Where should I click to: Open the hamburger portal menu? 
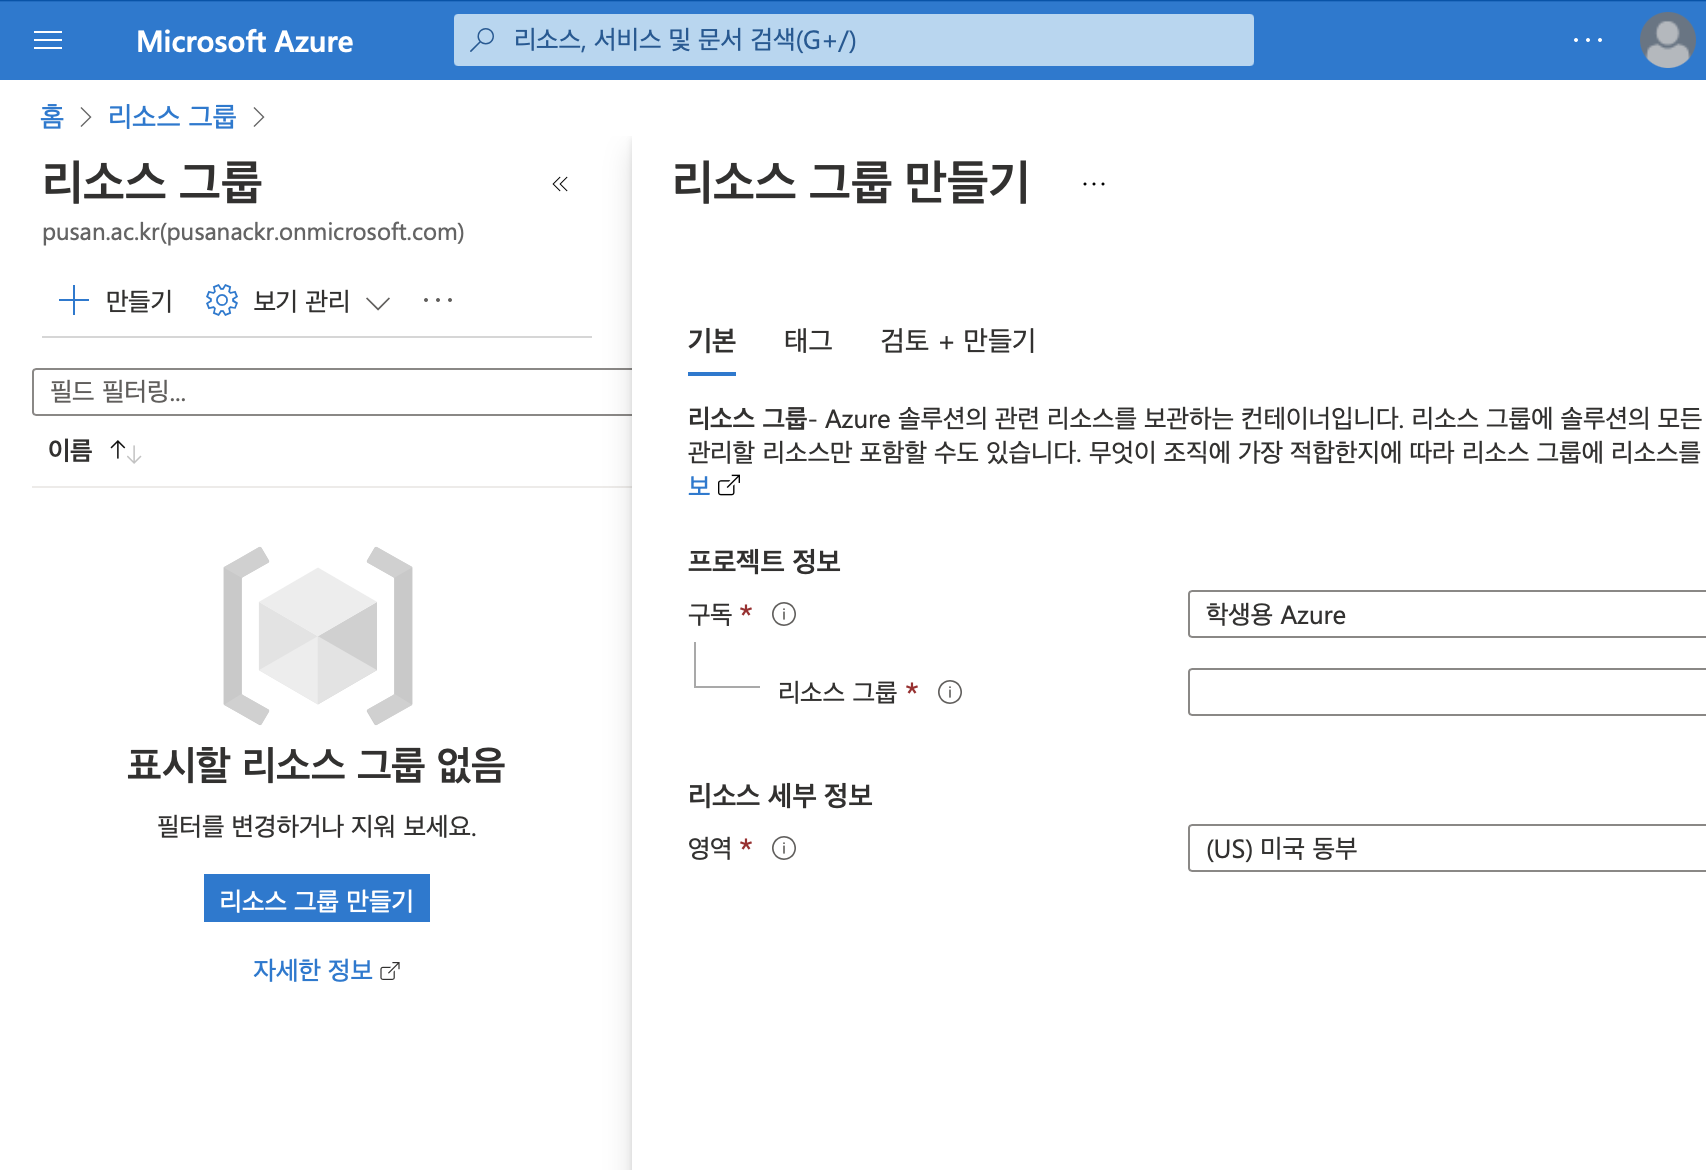pos(48,40)
